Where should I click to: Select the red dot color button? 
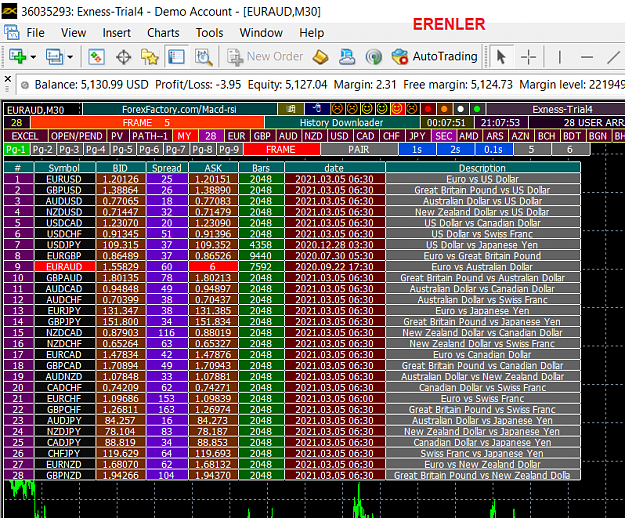(x=428, y=109)
